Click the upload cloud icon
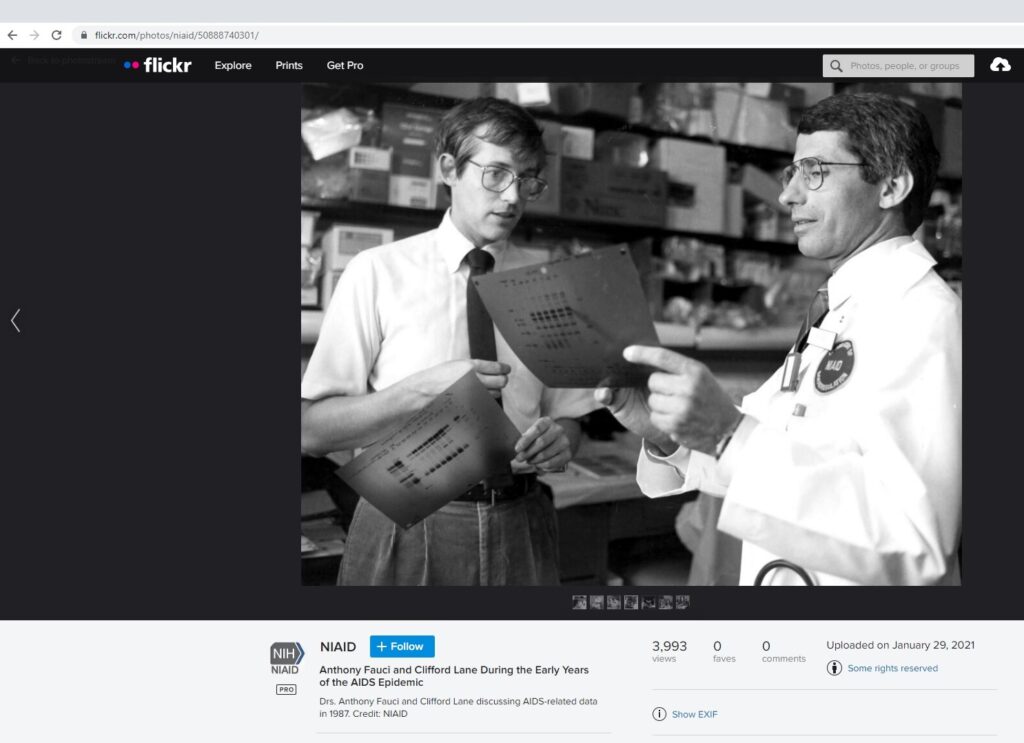The height and width of the screenshot is (743, 1024). tap(999, 65)
